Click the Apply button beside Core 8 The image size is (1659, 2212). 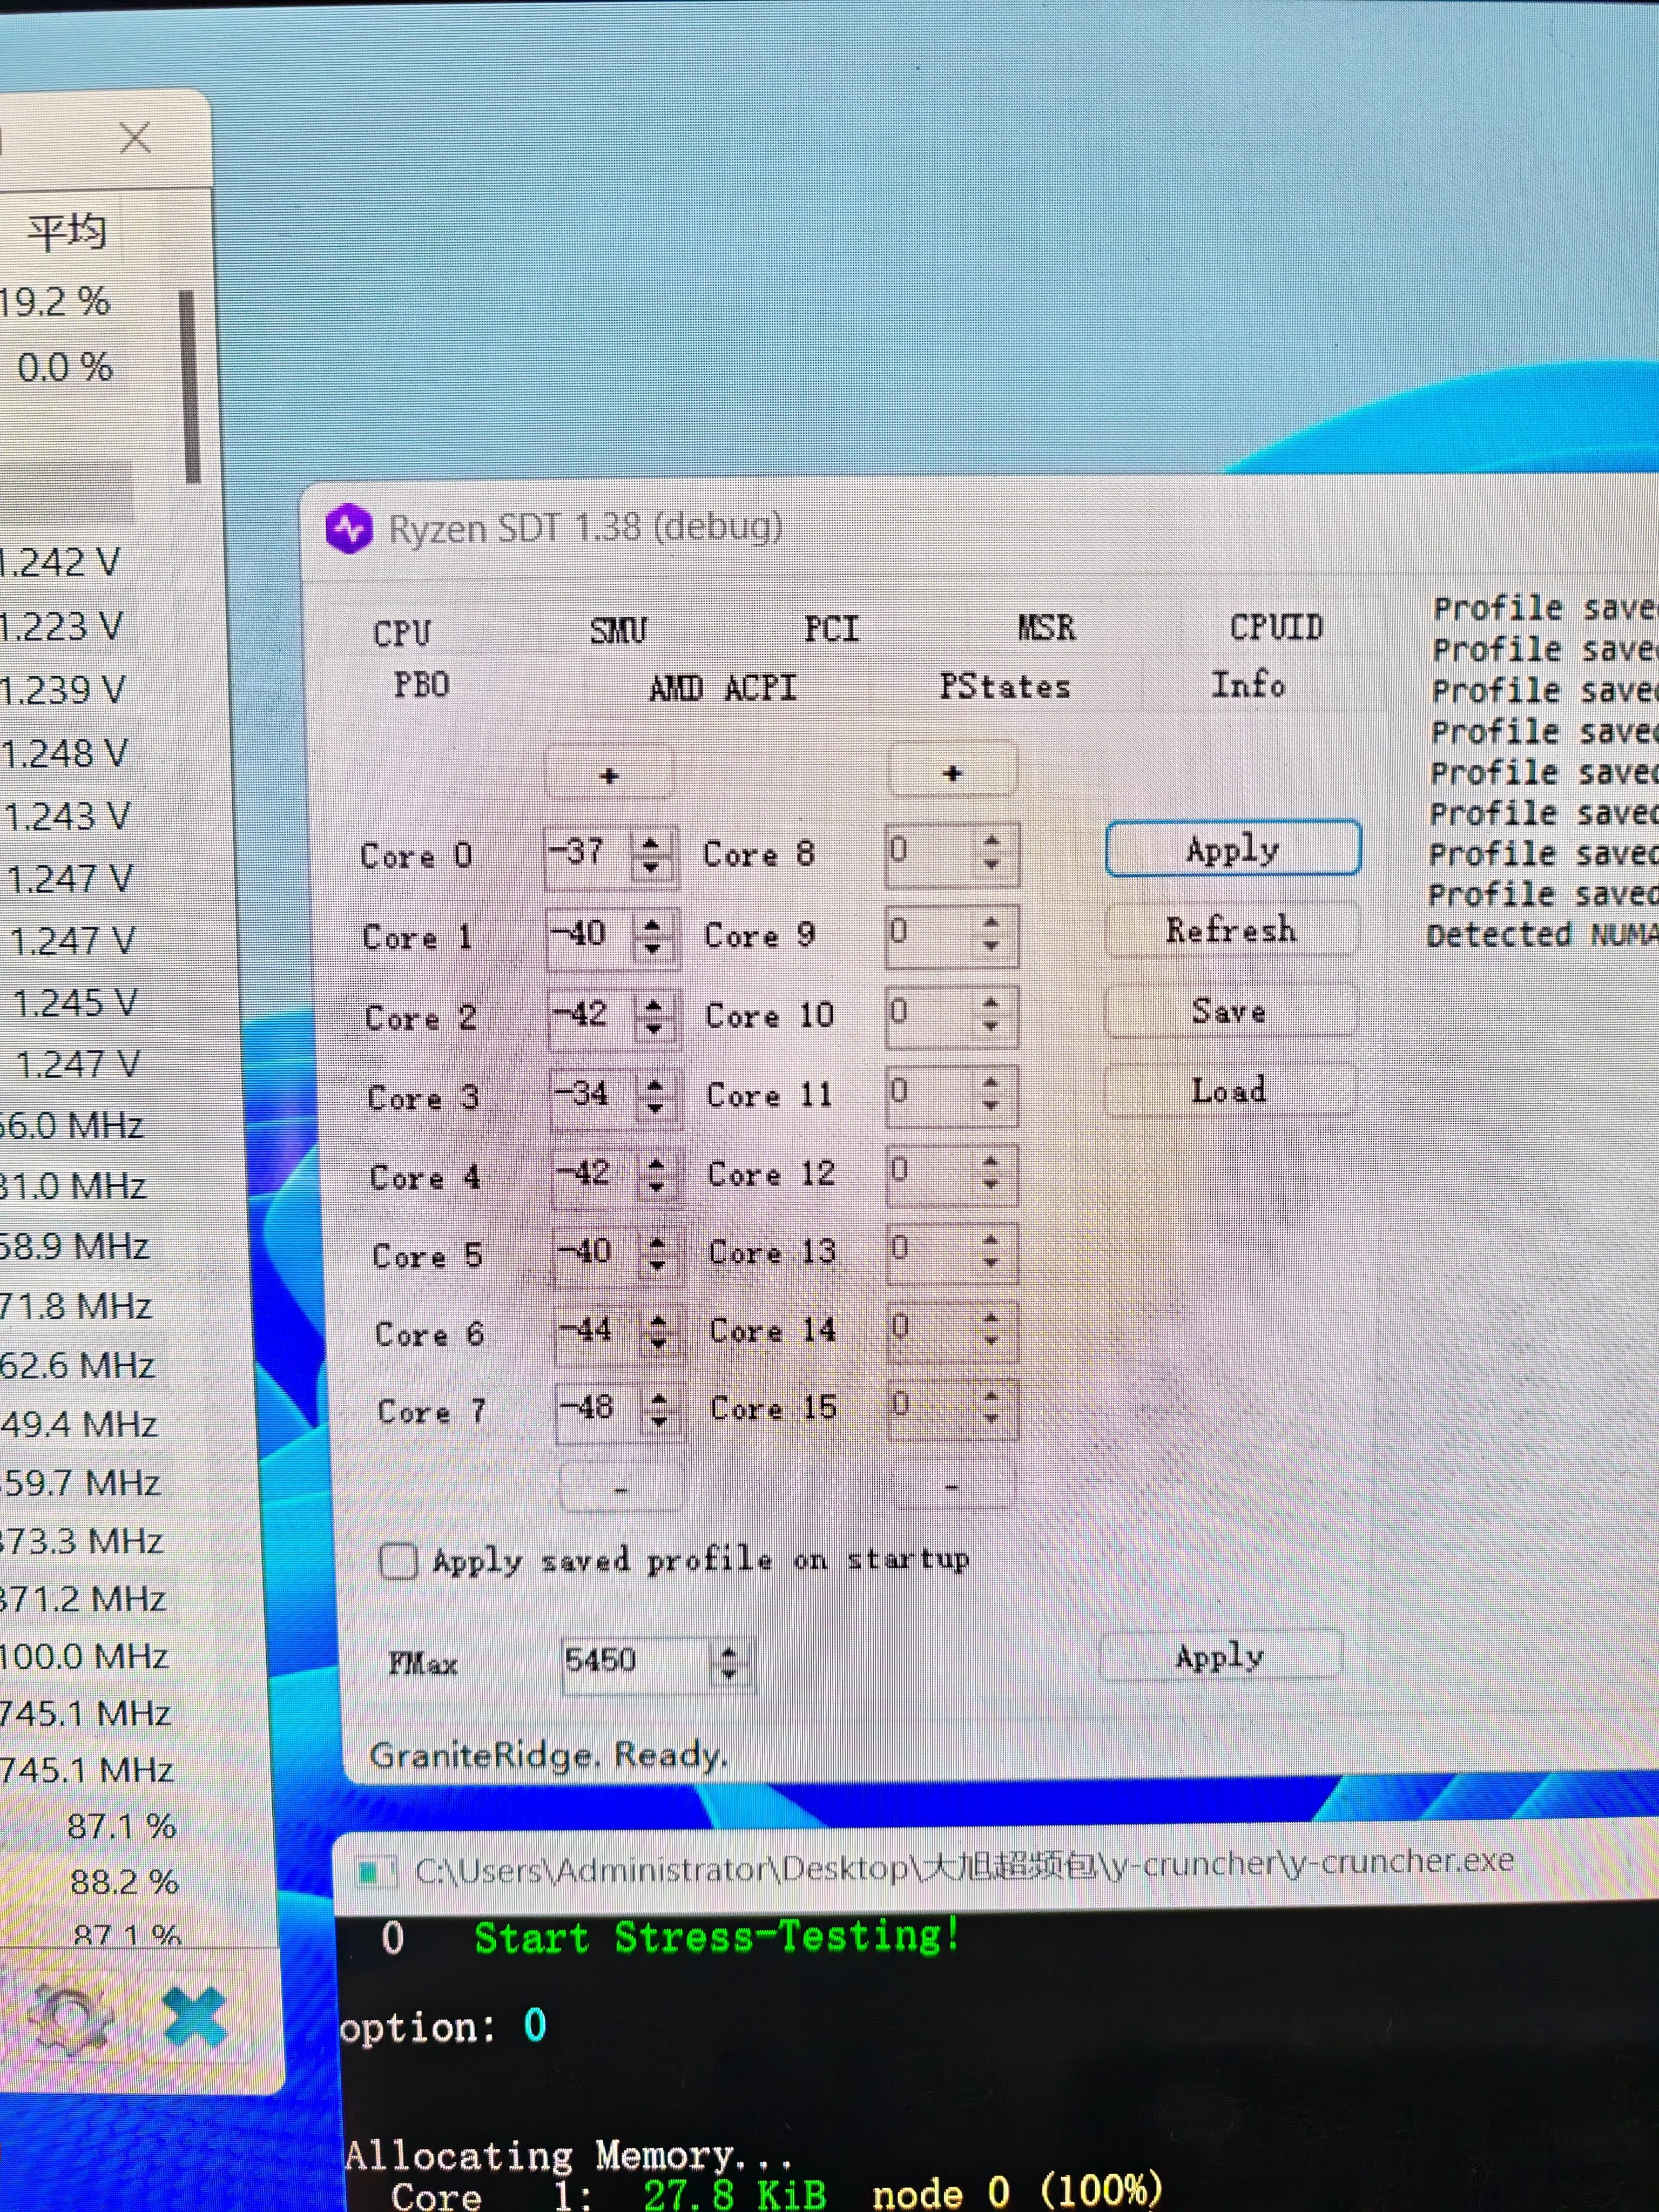pos(1233,849)
